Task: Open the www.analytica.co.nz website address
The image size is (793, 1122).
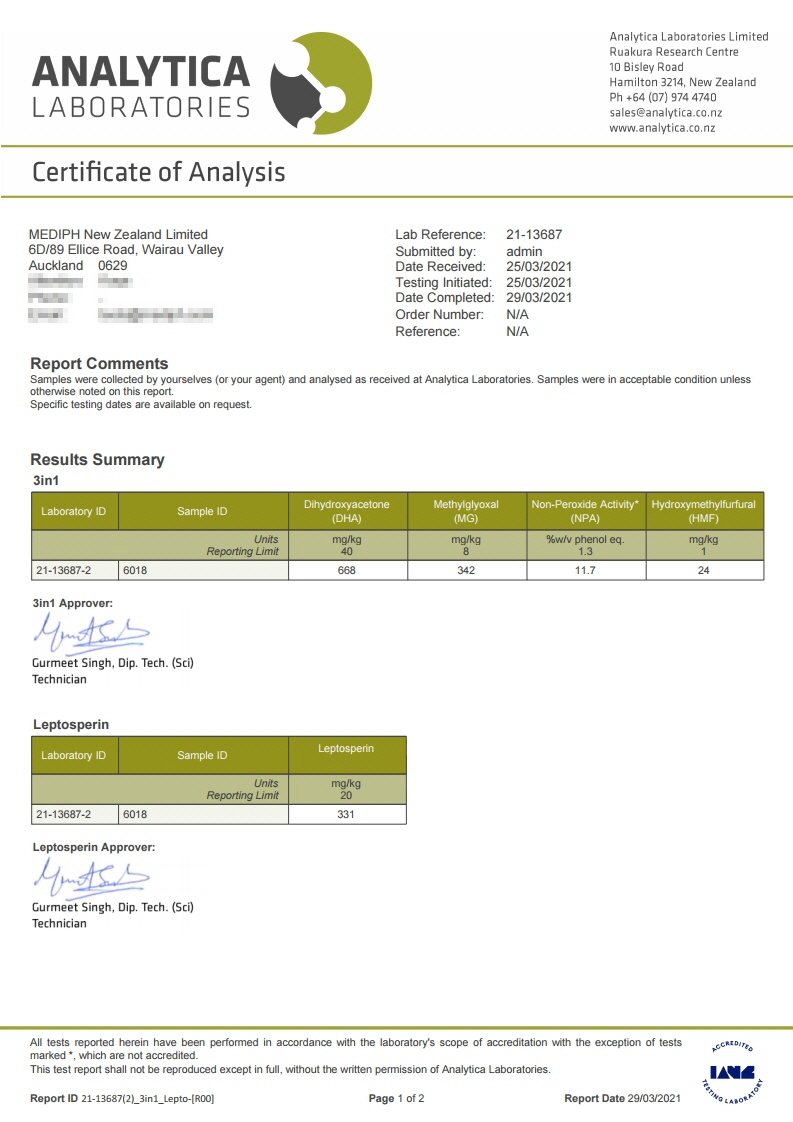Action: [662, 128]
